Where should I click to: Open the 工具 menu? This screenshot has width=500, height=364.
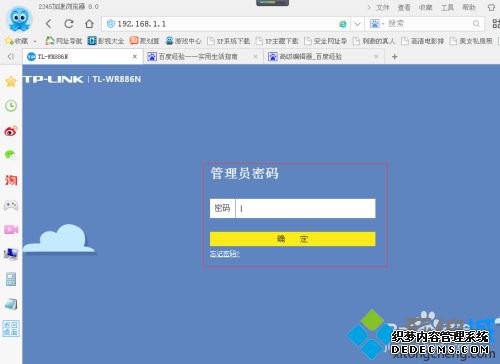[447, 7]
